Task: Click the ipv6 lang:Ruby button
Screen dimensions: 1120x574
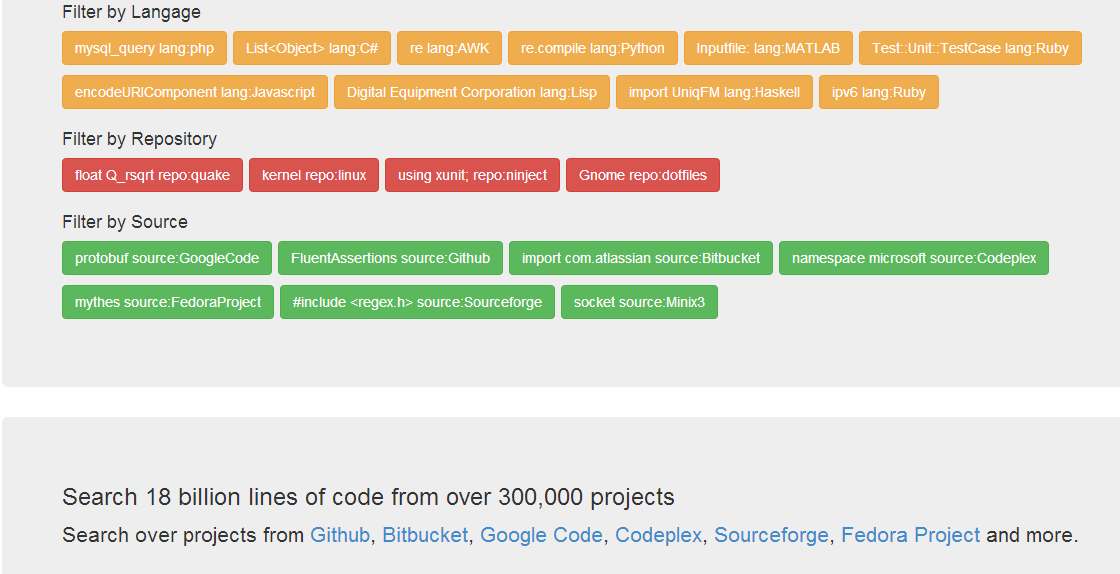Action: [879, 92]
